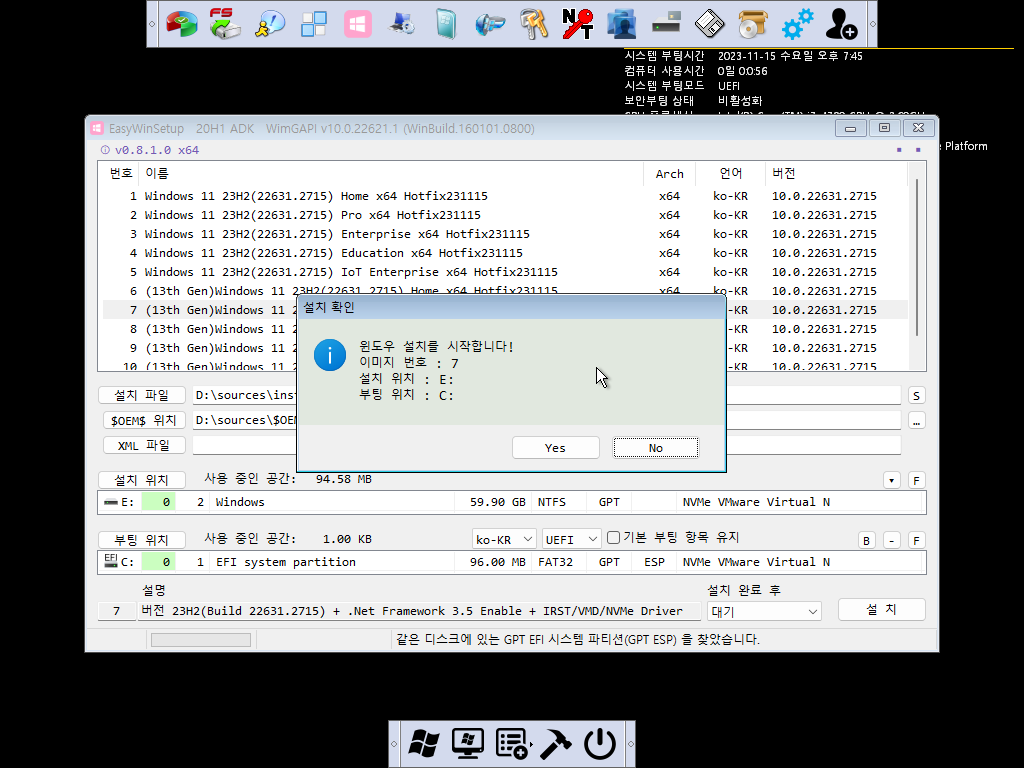Click the info icon next to v0.8.1.0
The width and height of the screenshot is (1024, 768).
point(105,150)
